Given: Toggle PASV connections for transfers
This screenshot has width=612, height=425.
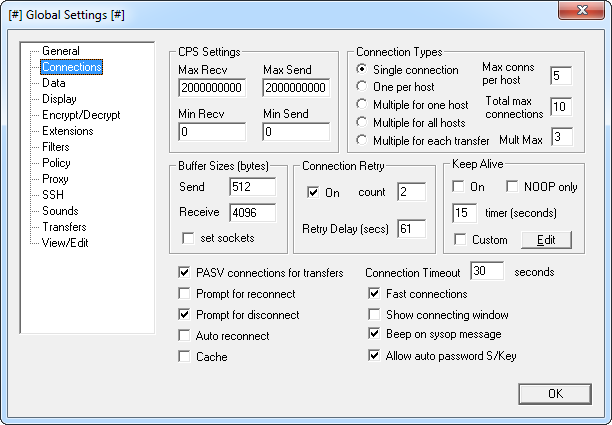Looking at the screenshot, I should (184, 272).
